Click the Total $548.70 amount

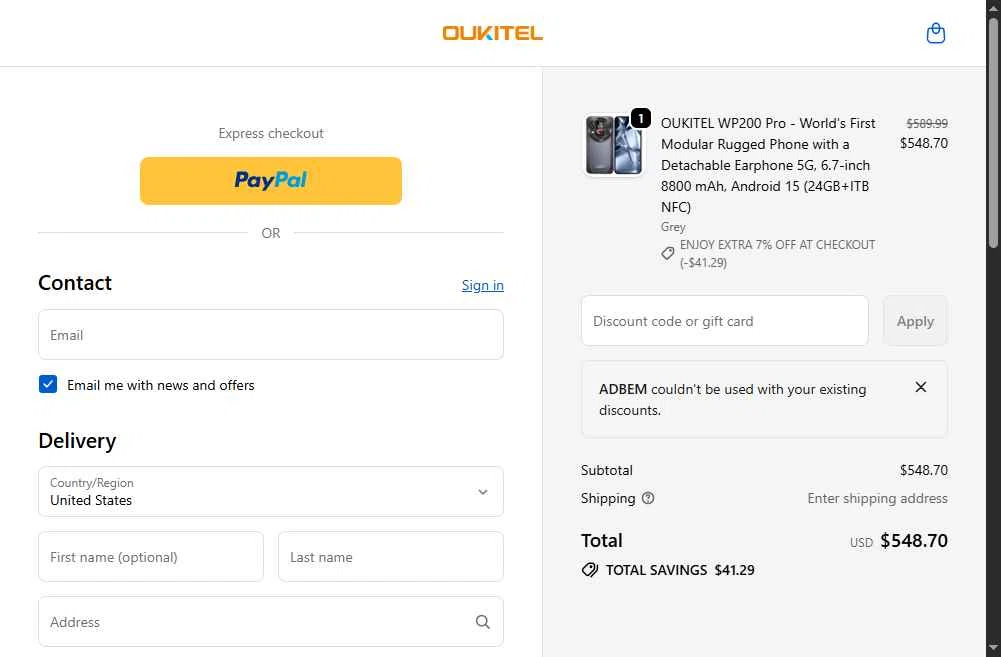point(914,541)
